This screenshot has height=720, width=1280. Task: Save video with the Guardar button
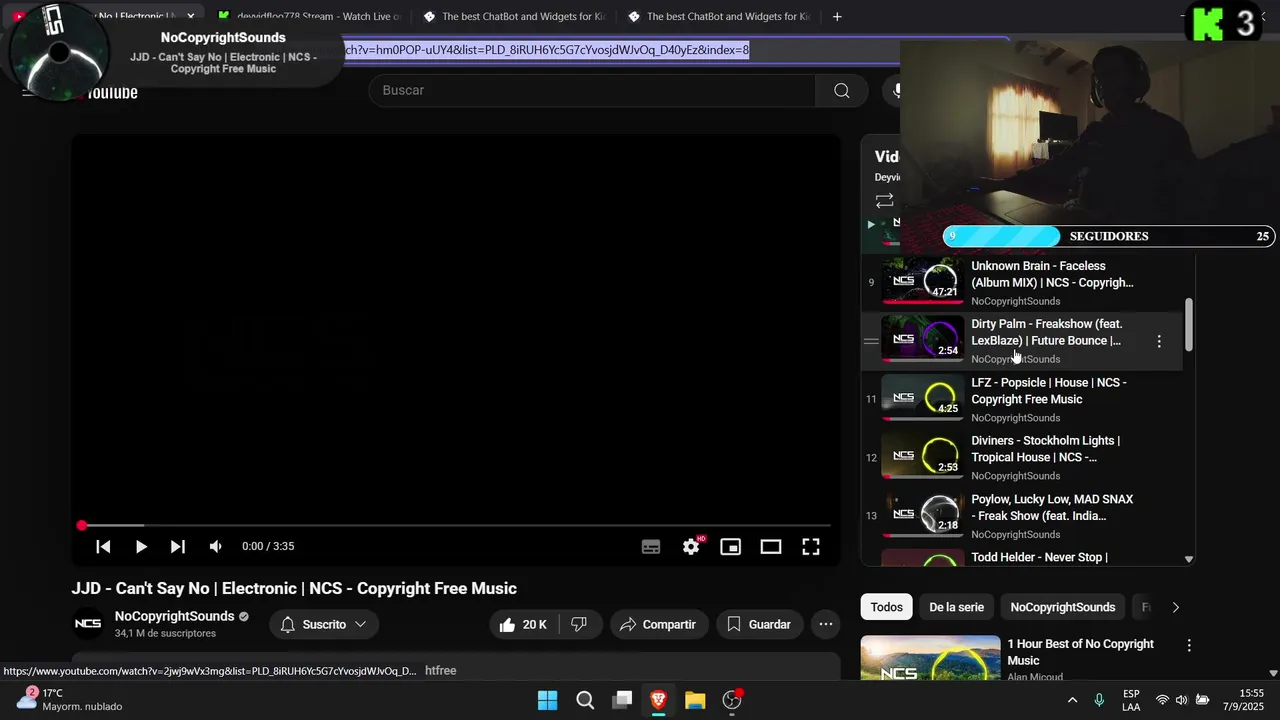coord(759,624)
